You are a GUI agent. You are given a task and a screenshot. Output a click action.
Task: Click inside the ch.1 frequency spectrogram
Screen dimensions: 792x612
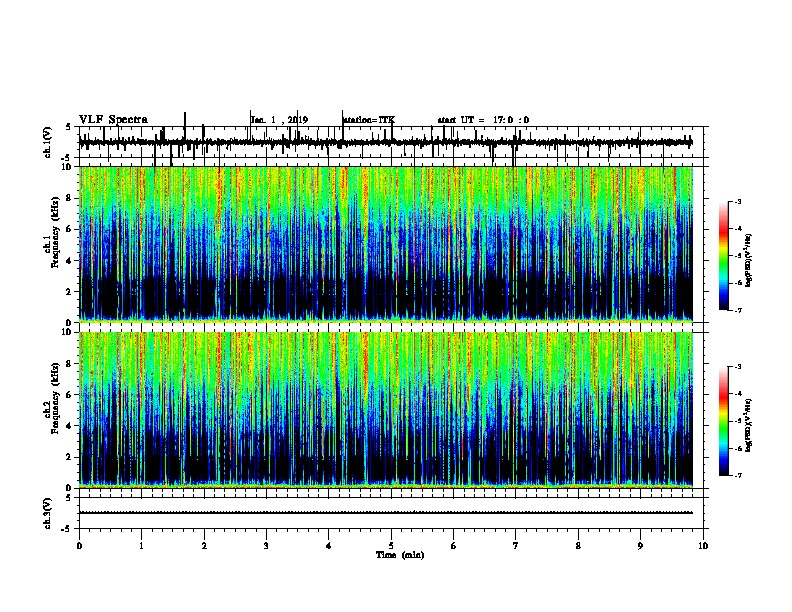pos(386,244)
